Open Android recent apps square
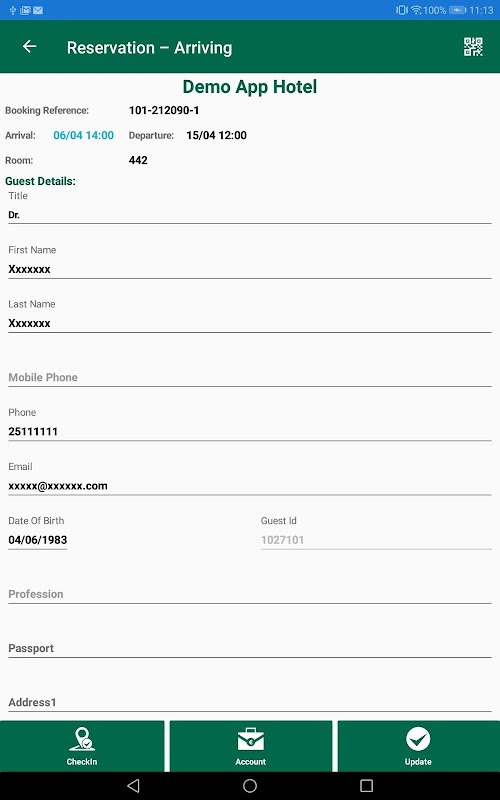Image resolution: width=500 pixels, height=800 pixels. point(366,785)
